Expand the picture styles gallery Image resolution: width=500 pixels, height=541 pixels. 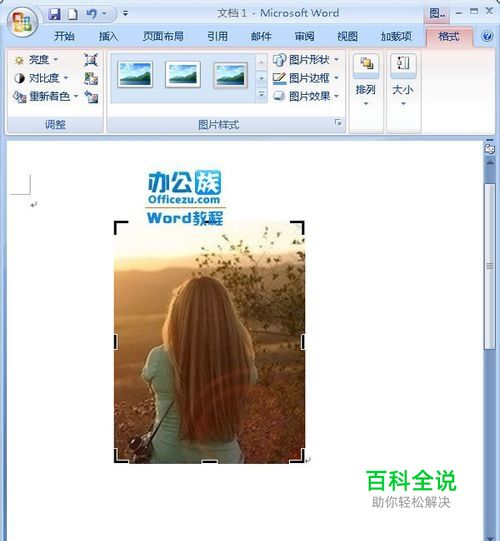(262, 95)
